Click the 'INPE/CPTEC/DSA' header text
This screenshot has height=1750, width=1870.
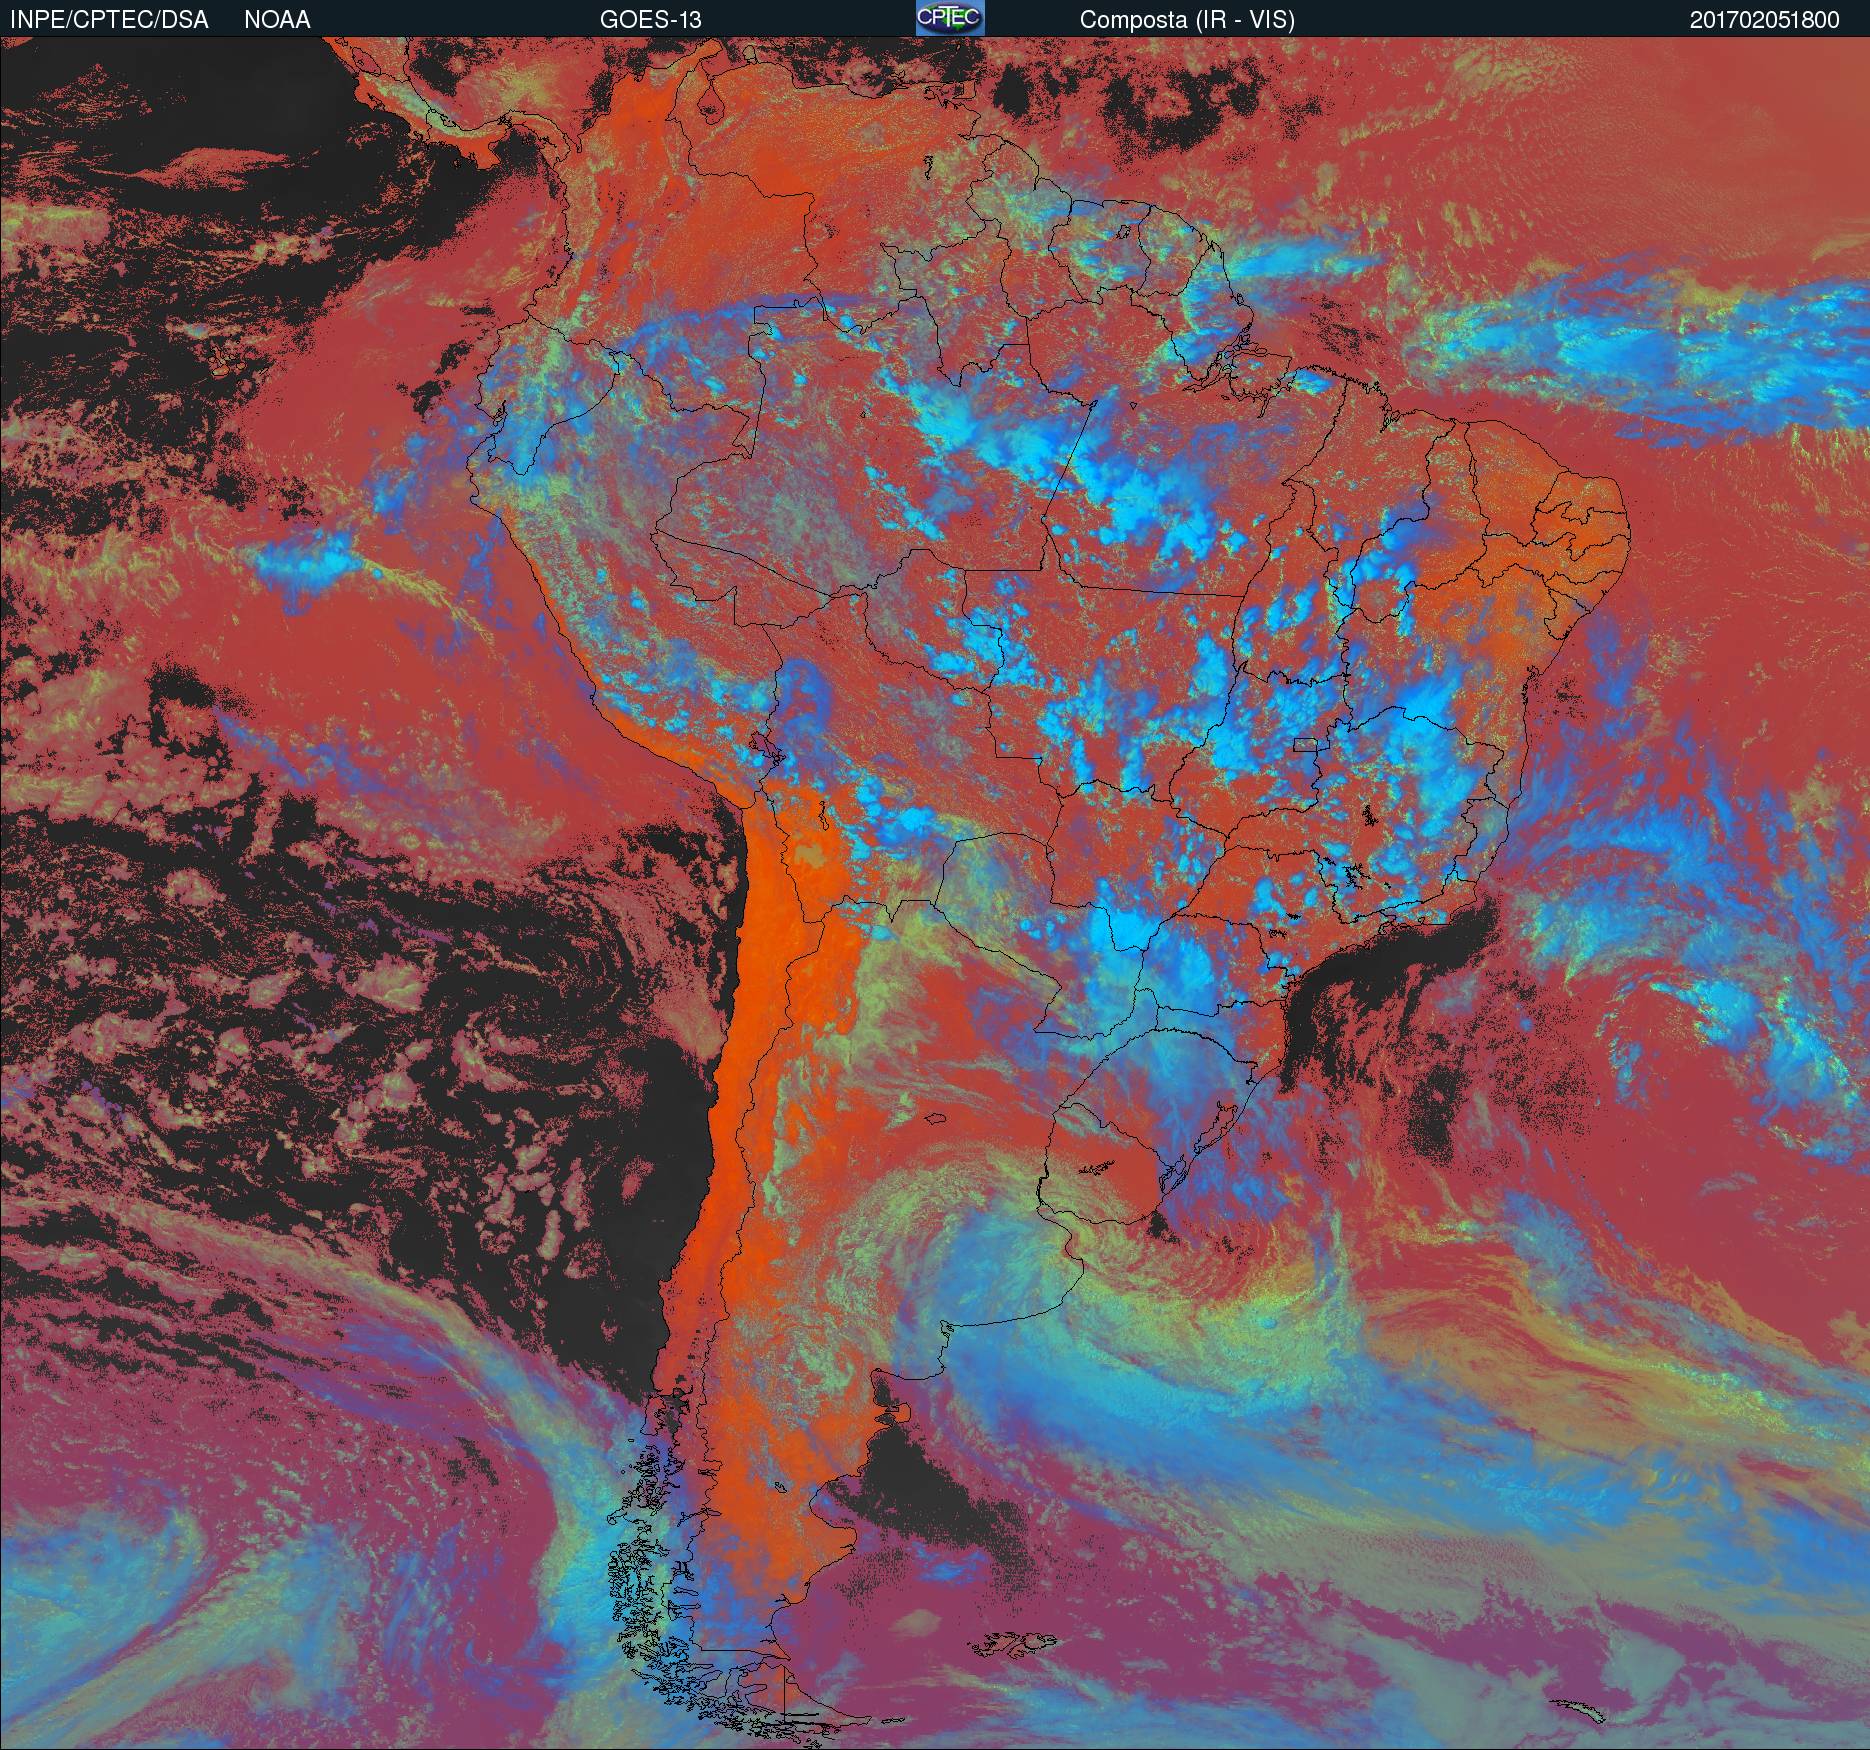(x=108, y=20)
